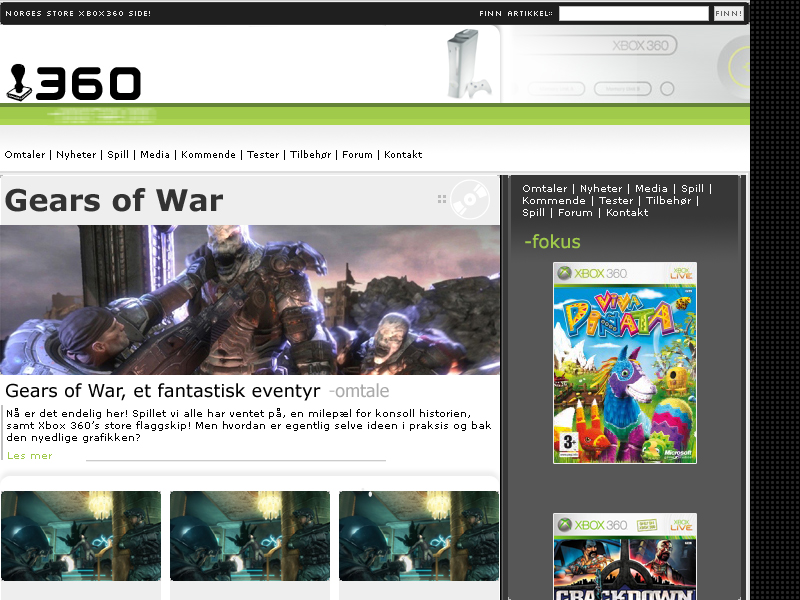Click Tester link in dark sidebar
The image size is (800, 600).
(616, 201)
